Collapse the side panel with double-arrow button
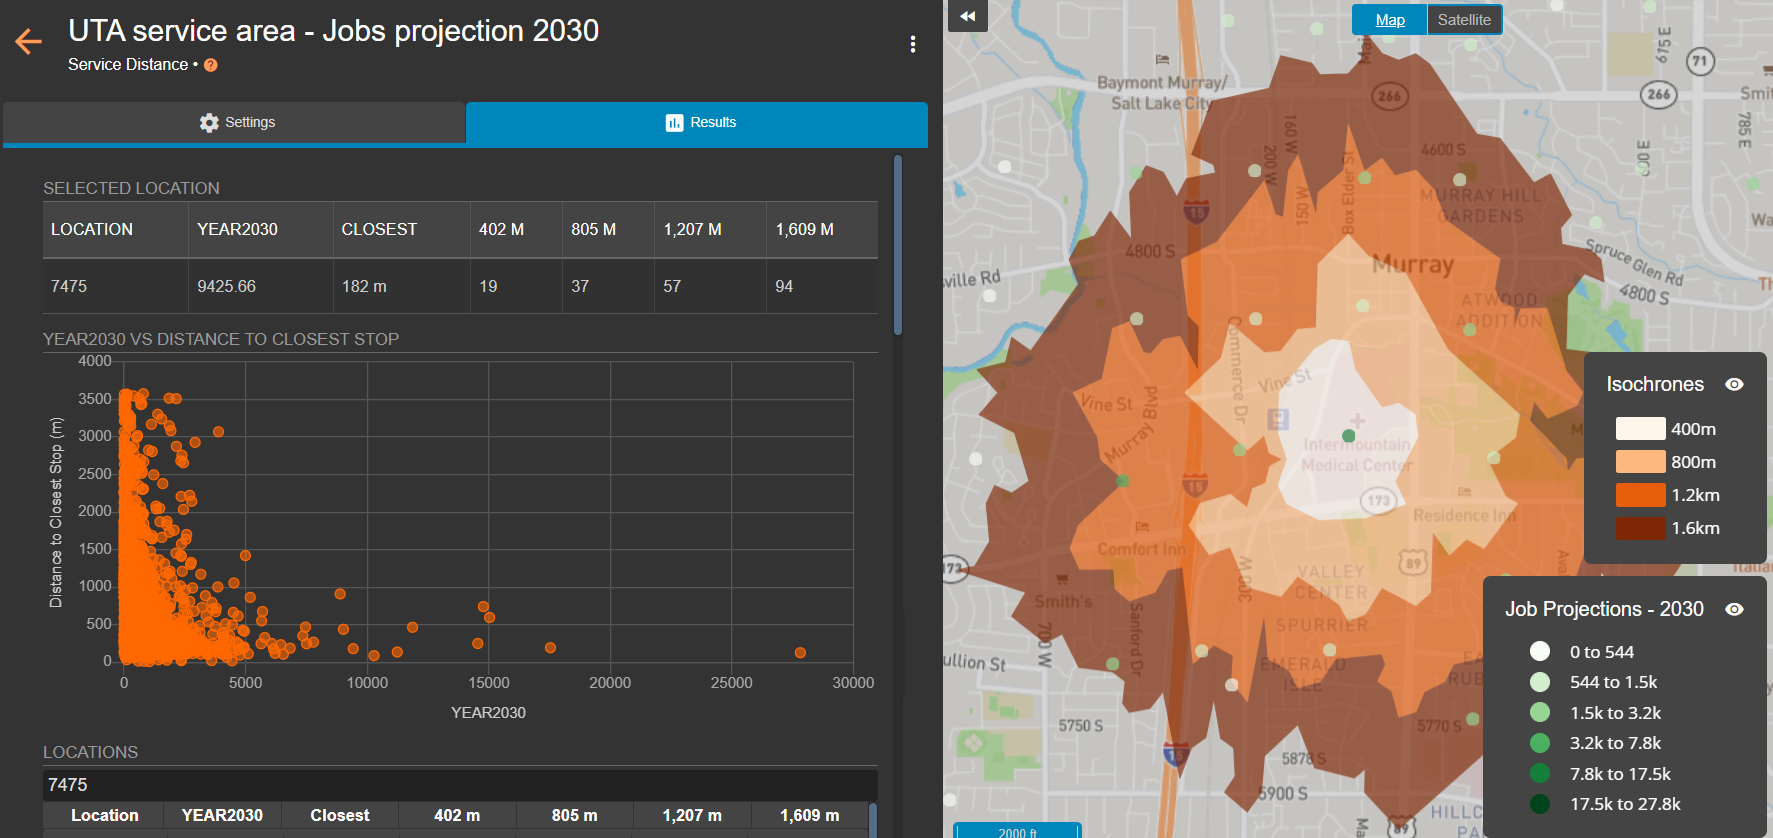This screenshot has height=838, width=1773. [967, 16]
